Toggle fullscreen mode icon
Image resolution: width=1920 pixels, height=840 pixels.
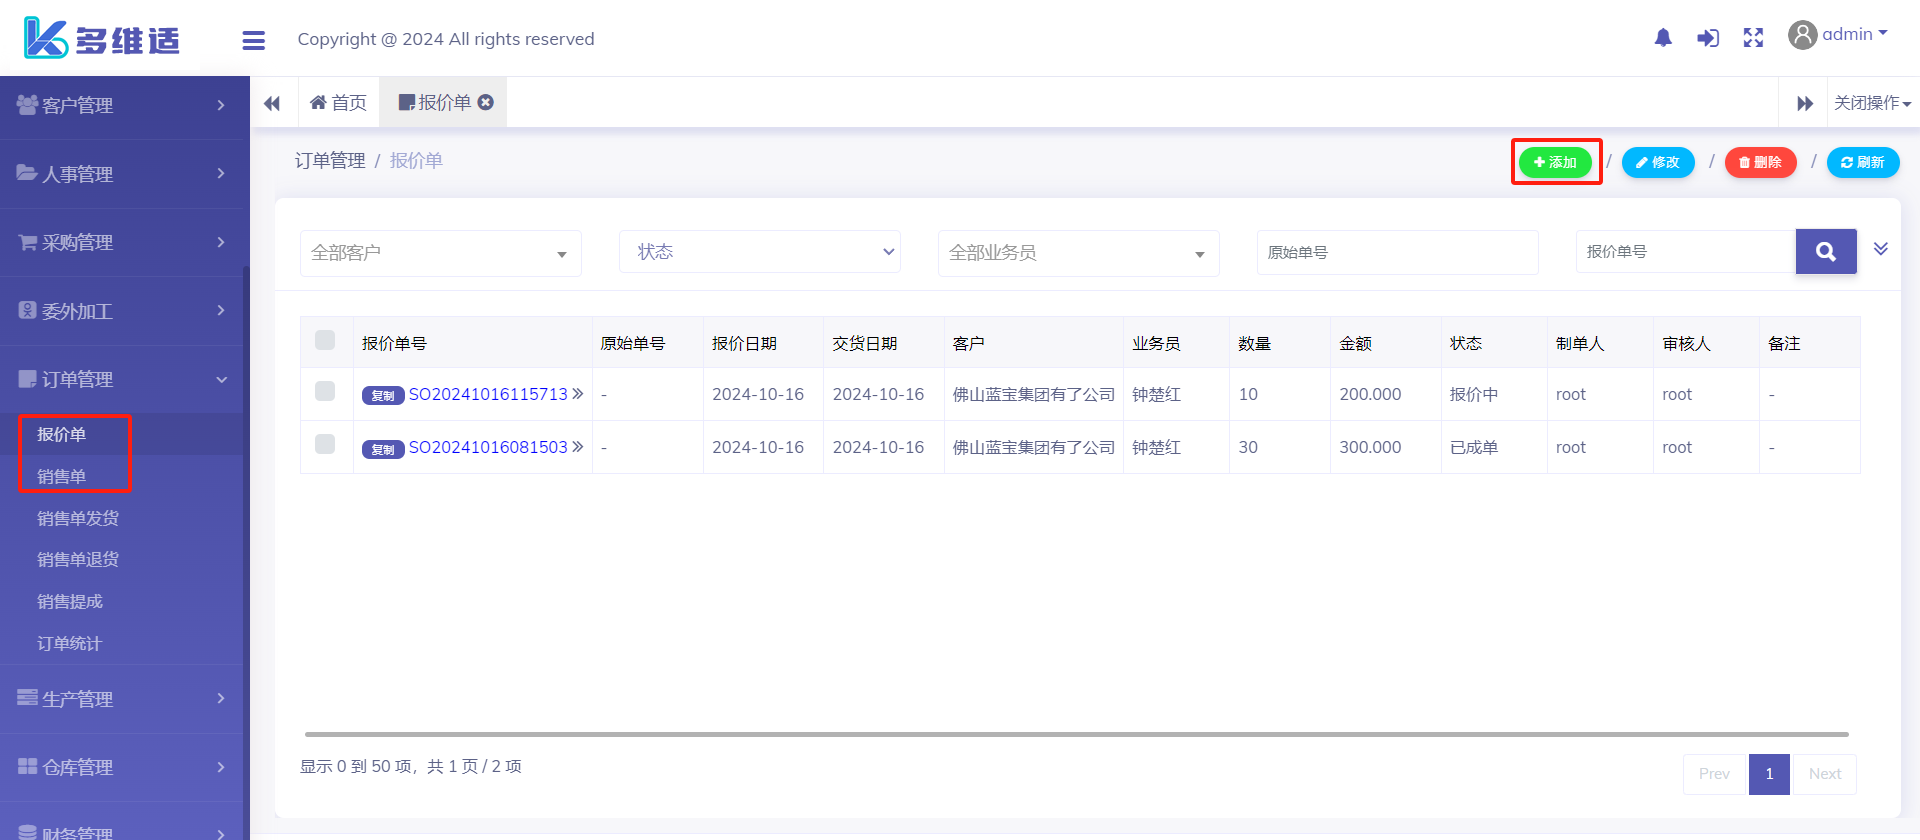tap(1753, 38)
